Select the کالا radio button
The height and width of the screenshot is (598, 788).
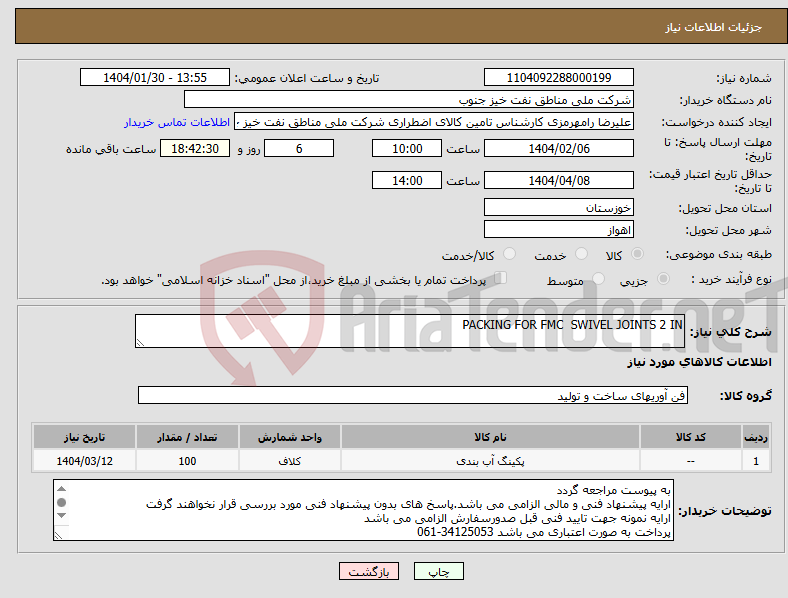[637, 254]
